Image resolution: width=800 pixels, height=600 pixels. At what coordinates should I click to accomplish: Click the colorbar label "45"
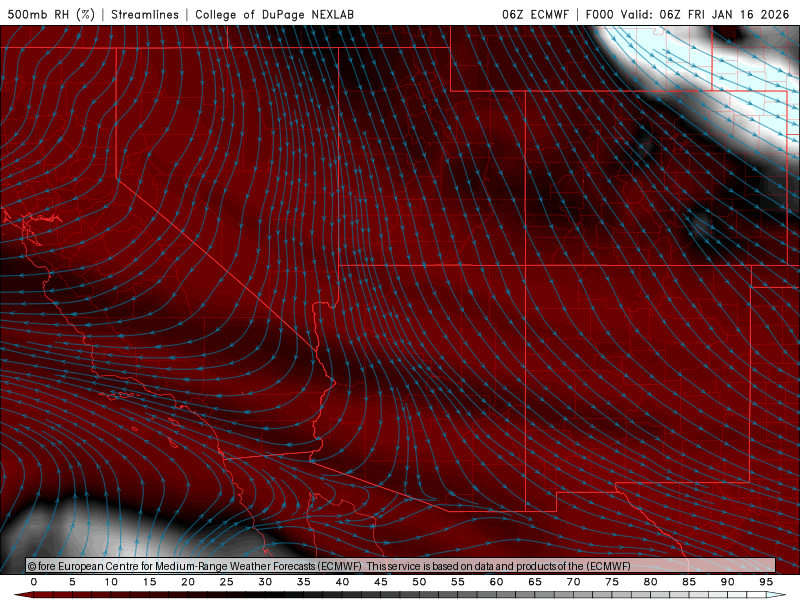pos(381,582)
